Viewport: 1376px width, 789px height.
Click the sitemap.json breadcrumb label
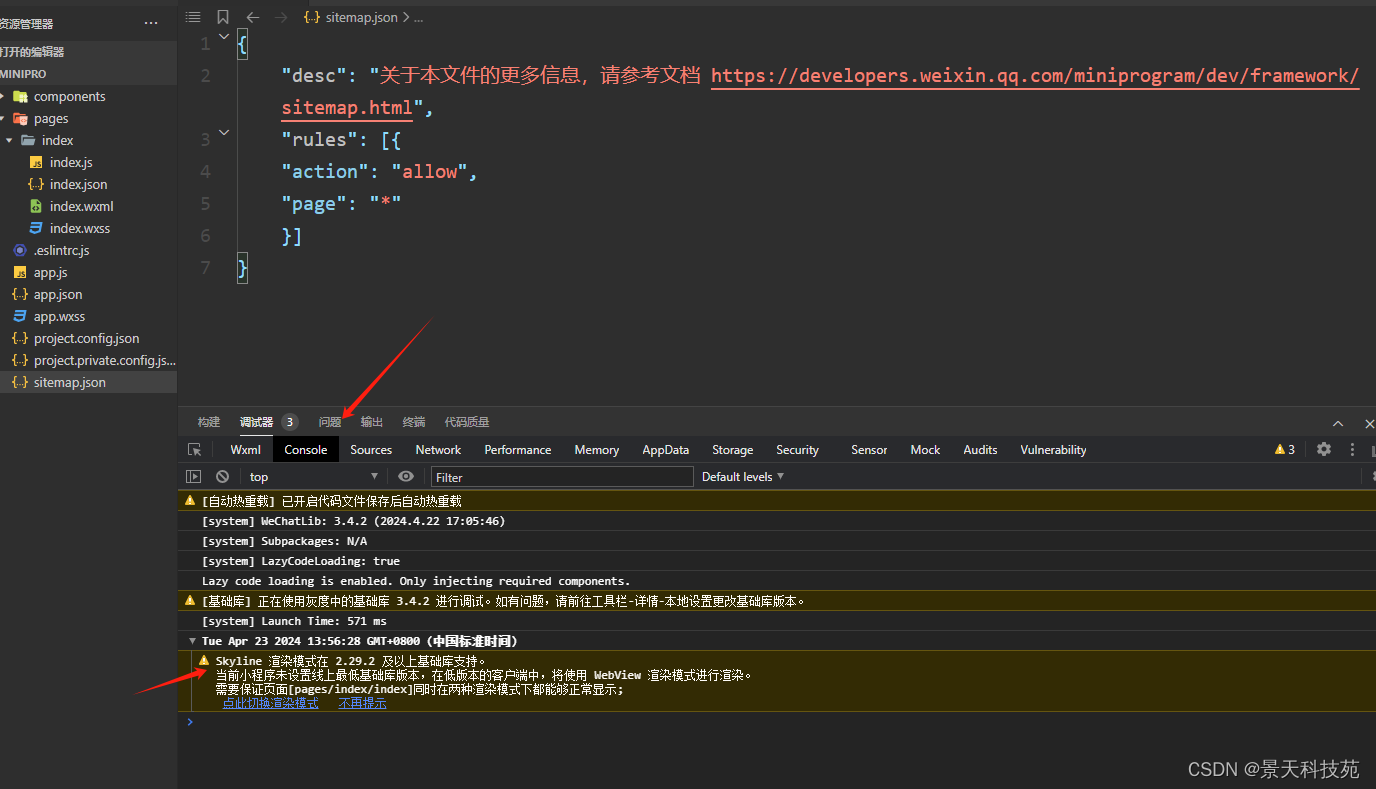[x=361, y=17]
